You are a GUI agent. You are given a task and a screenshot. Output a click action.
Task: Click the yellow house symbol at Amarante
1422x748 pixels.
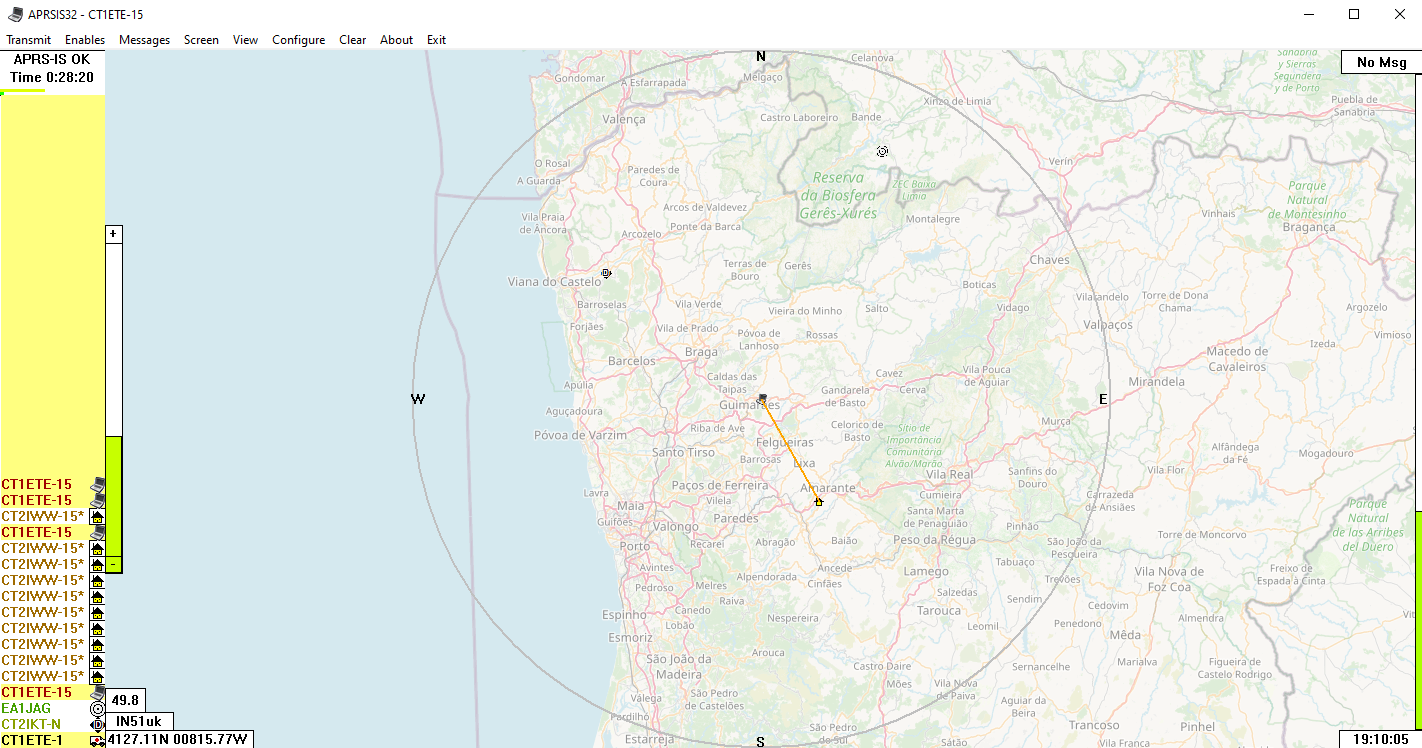coord(818,501)
